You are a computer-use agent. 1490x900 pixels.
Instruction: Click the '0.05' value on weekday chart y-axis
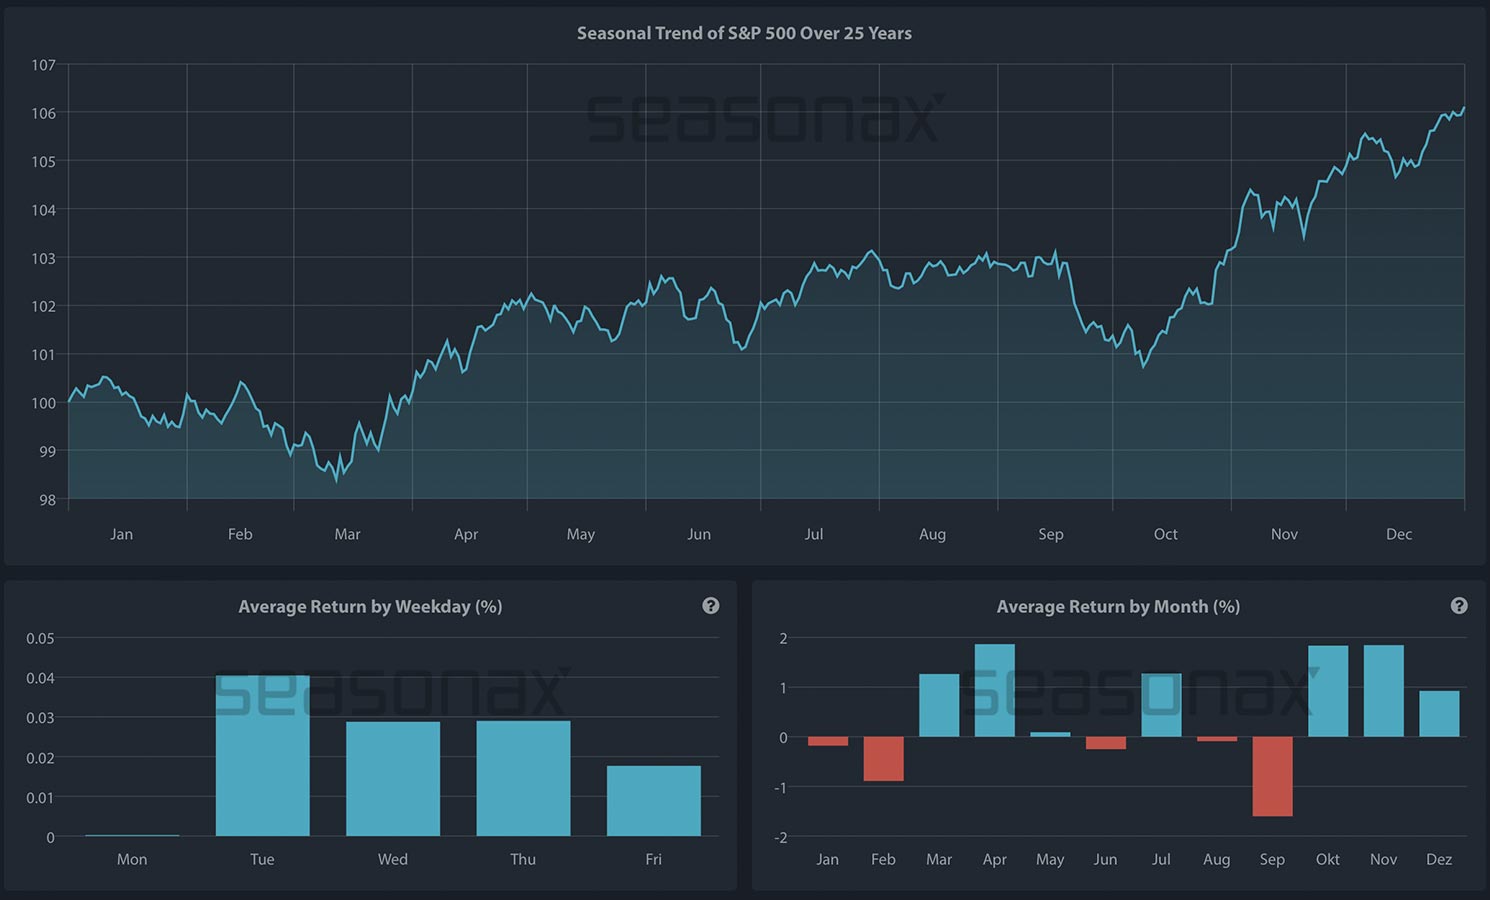point(40,638)
